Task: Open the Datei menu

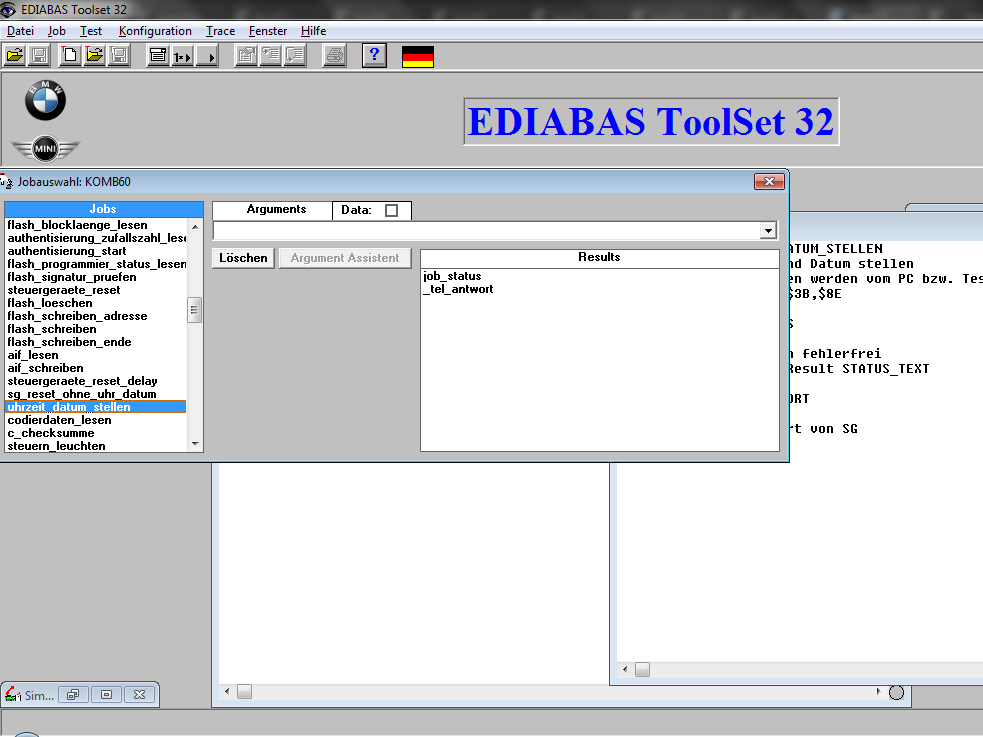Action: (20, 31)
